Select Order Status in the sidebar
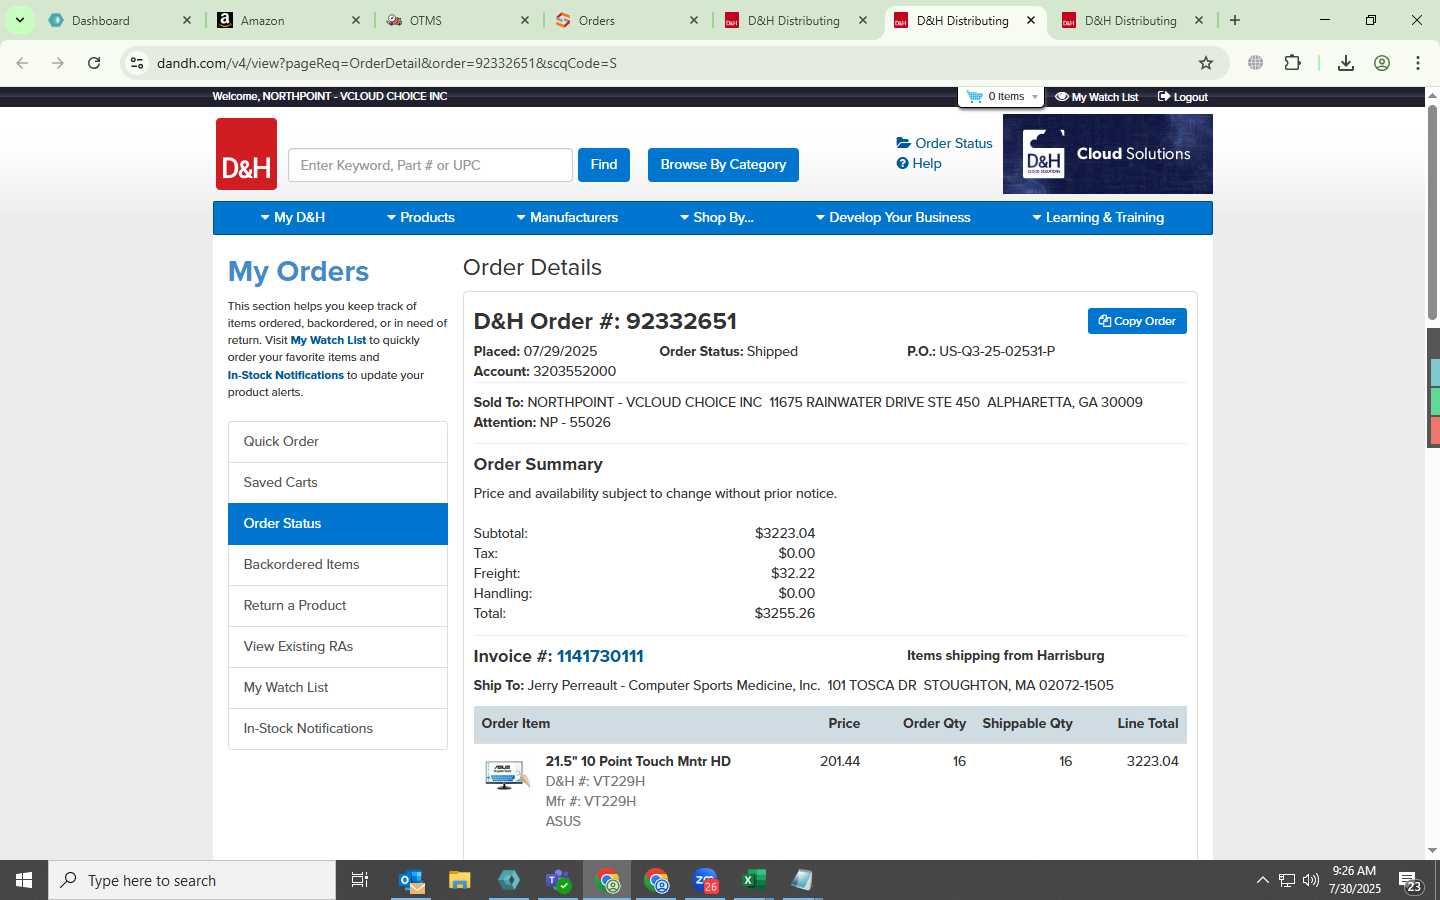This screenshot has width=1440, height=900. click(338, 524)
